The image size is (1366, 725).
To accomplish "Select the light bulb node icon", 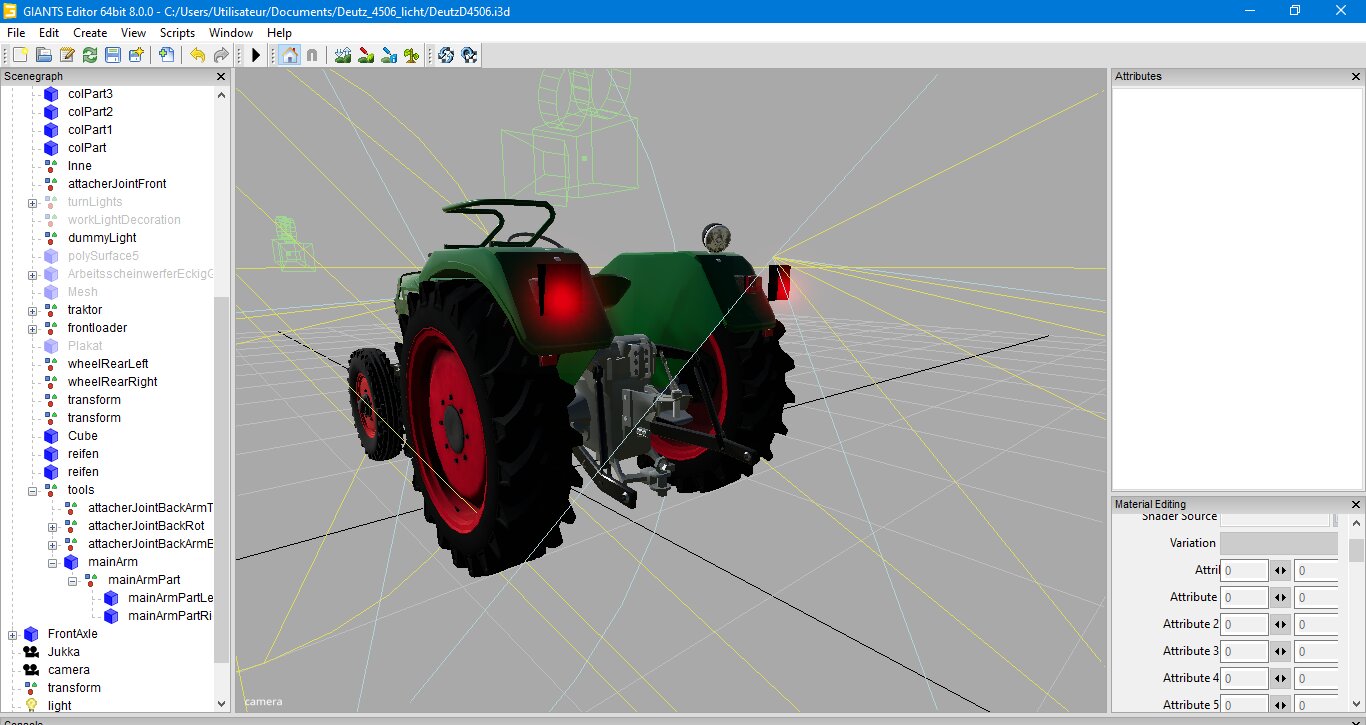I will (31, 706).
